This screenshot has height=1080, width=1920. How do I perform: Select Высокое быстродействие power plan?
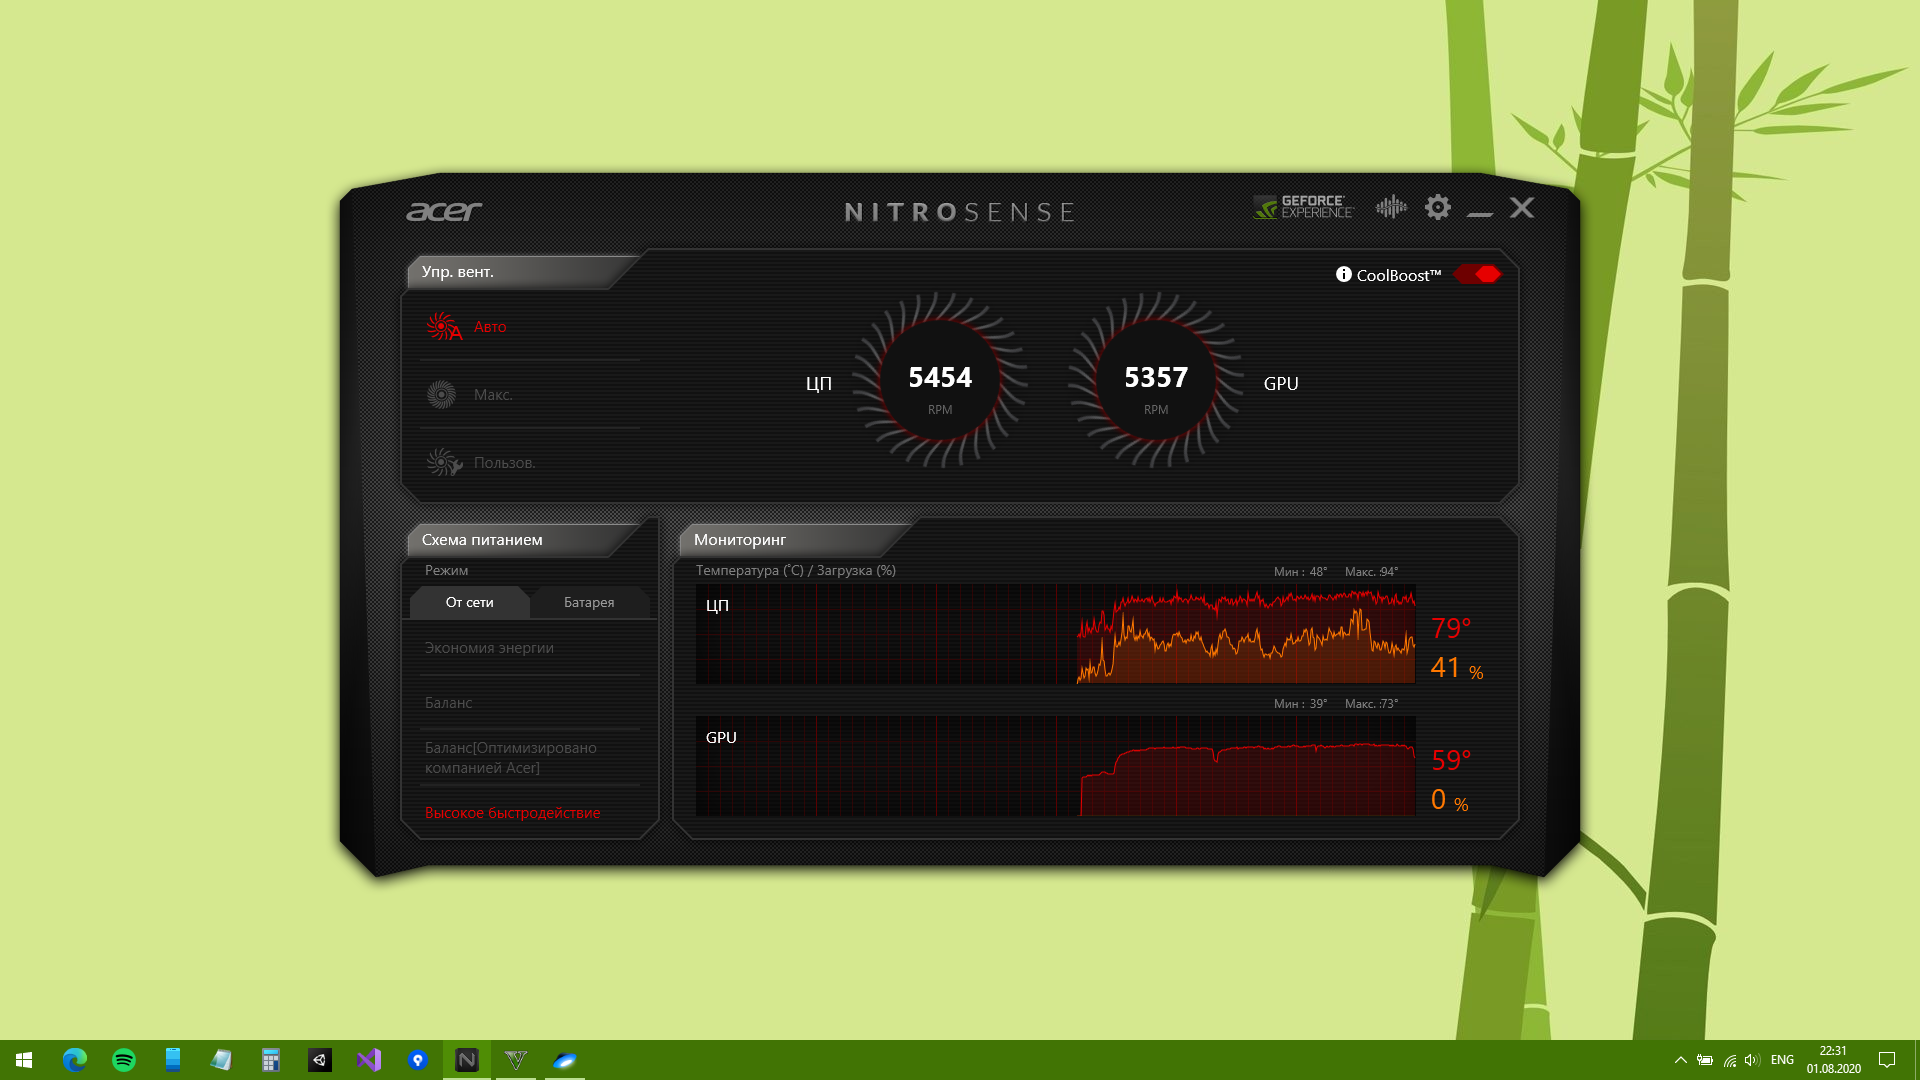pyautogui.click(x=512, y=813)
